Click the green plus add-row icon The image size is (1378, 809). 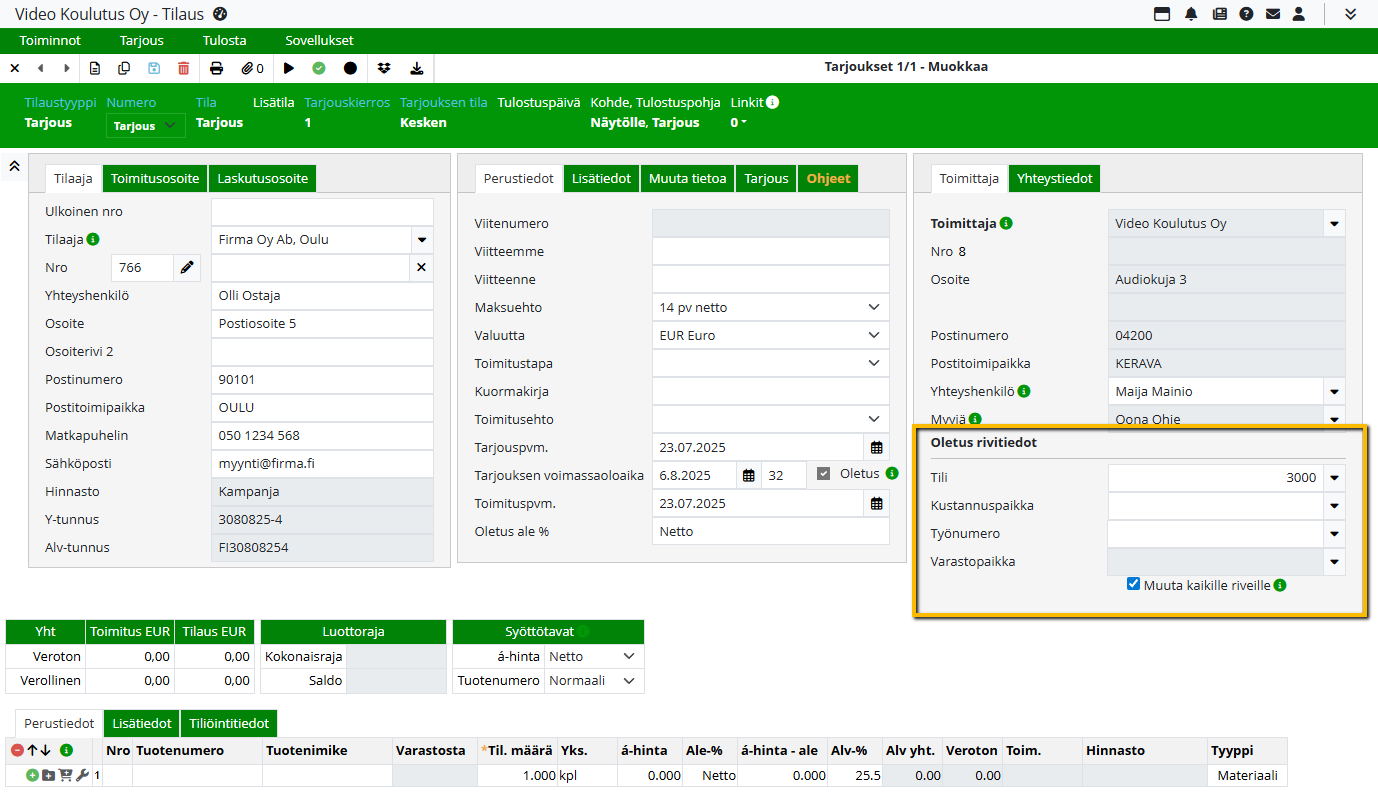tap(32, 775)
